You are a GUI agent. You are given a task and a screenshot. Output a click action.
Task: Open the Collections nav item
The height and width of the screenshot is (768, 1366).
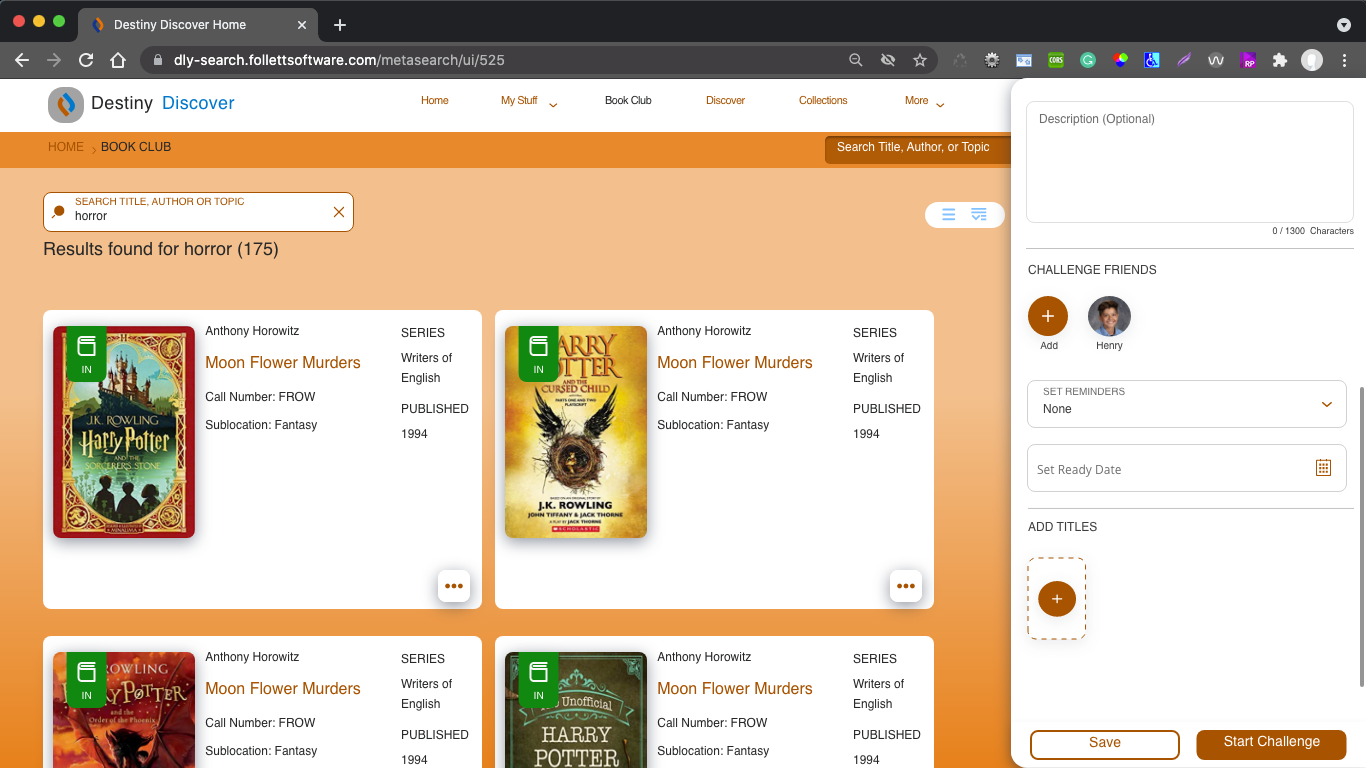coord(823,101)
